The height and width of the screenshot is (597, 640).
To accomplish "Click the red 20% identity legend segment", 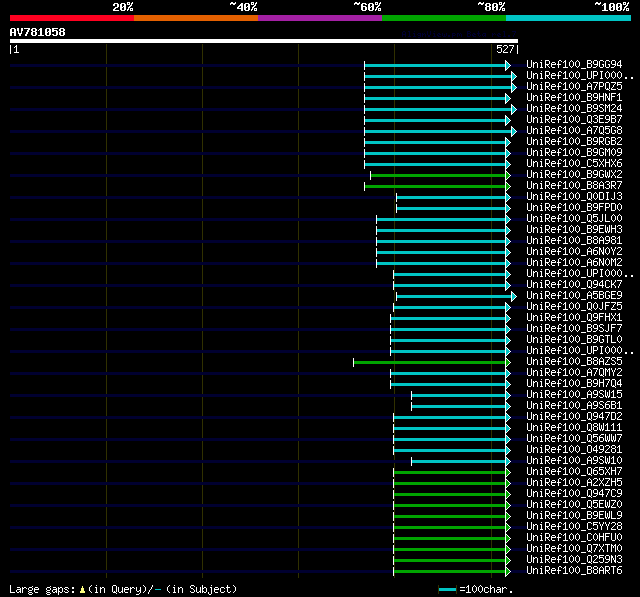I will (72, 18).
